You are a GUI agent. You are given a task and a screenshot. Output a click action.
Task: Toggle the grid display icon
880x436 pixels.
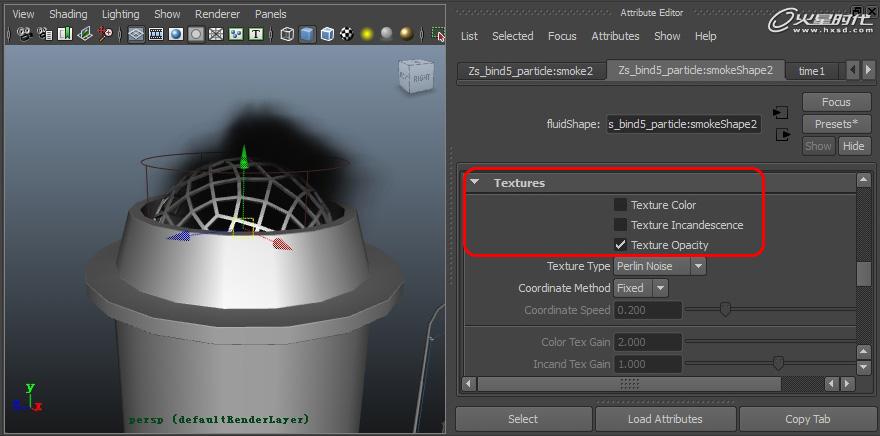click(136, 34)
